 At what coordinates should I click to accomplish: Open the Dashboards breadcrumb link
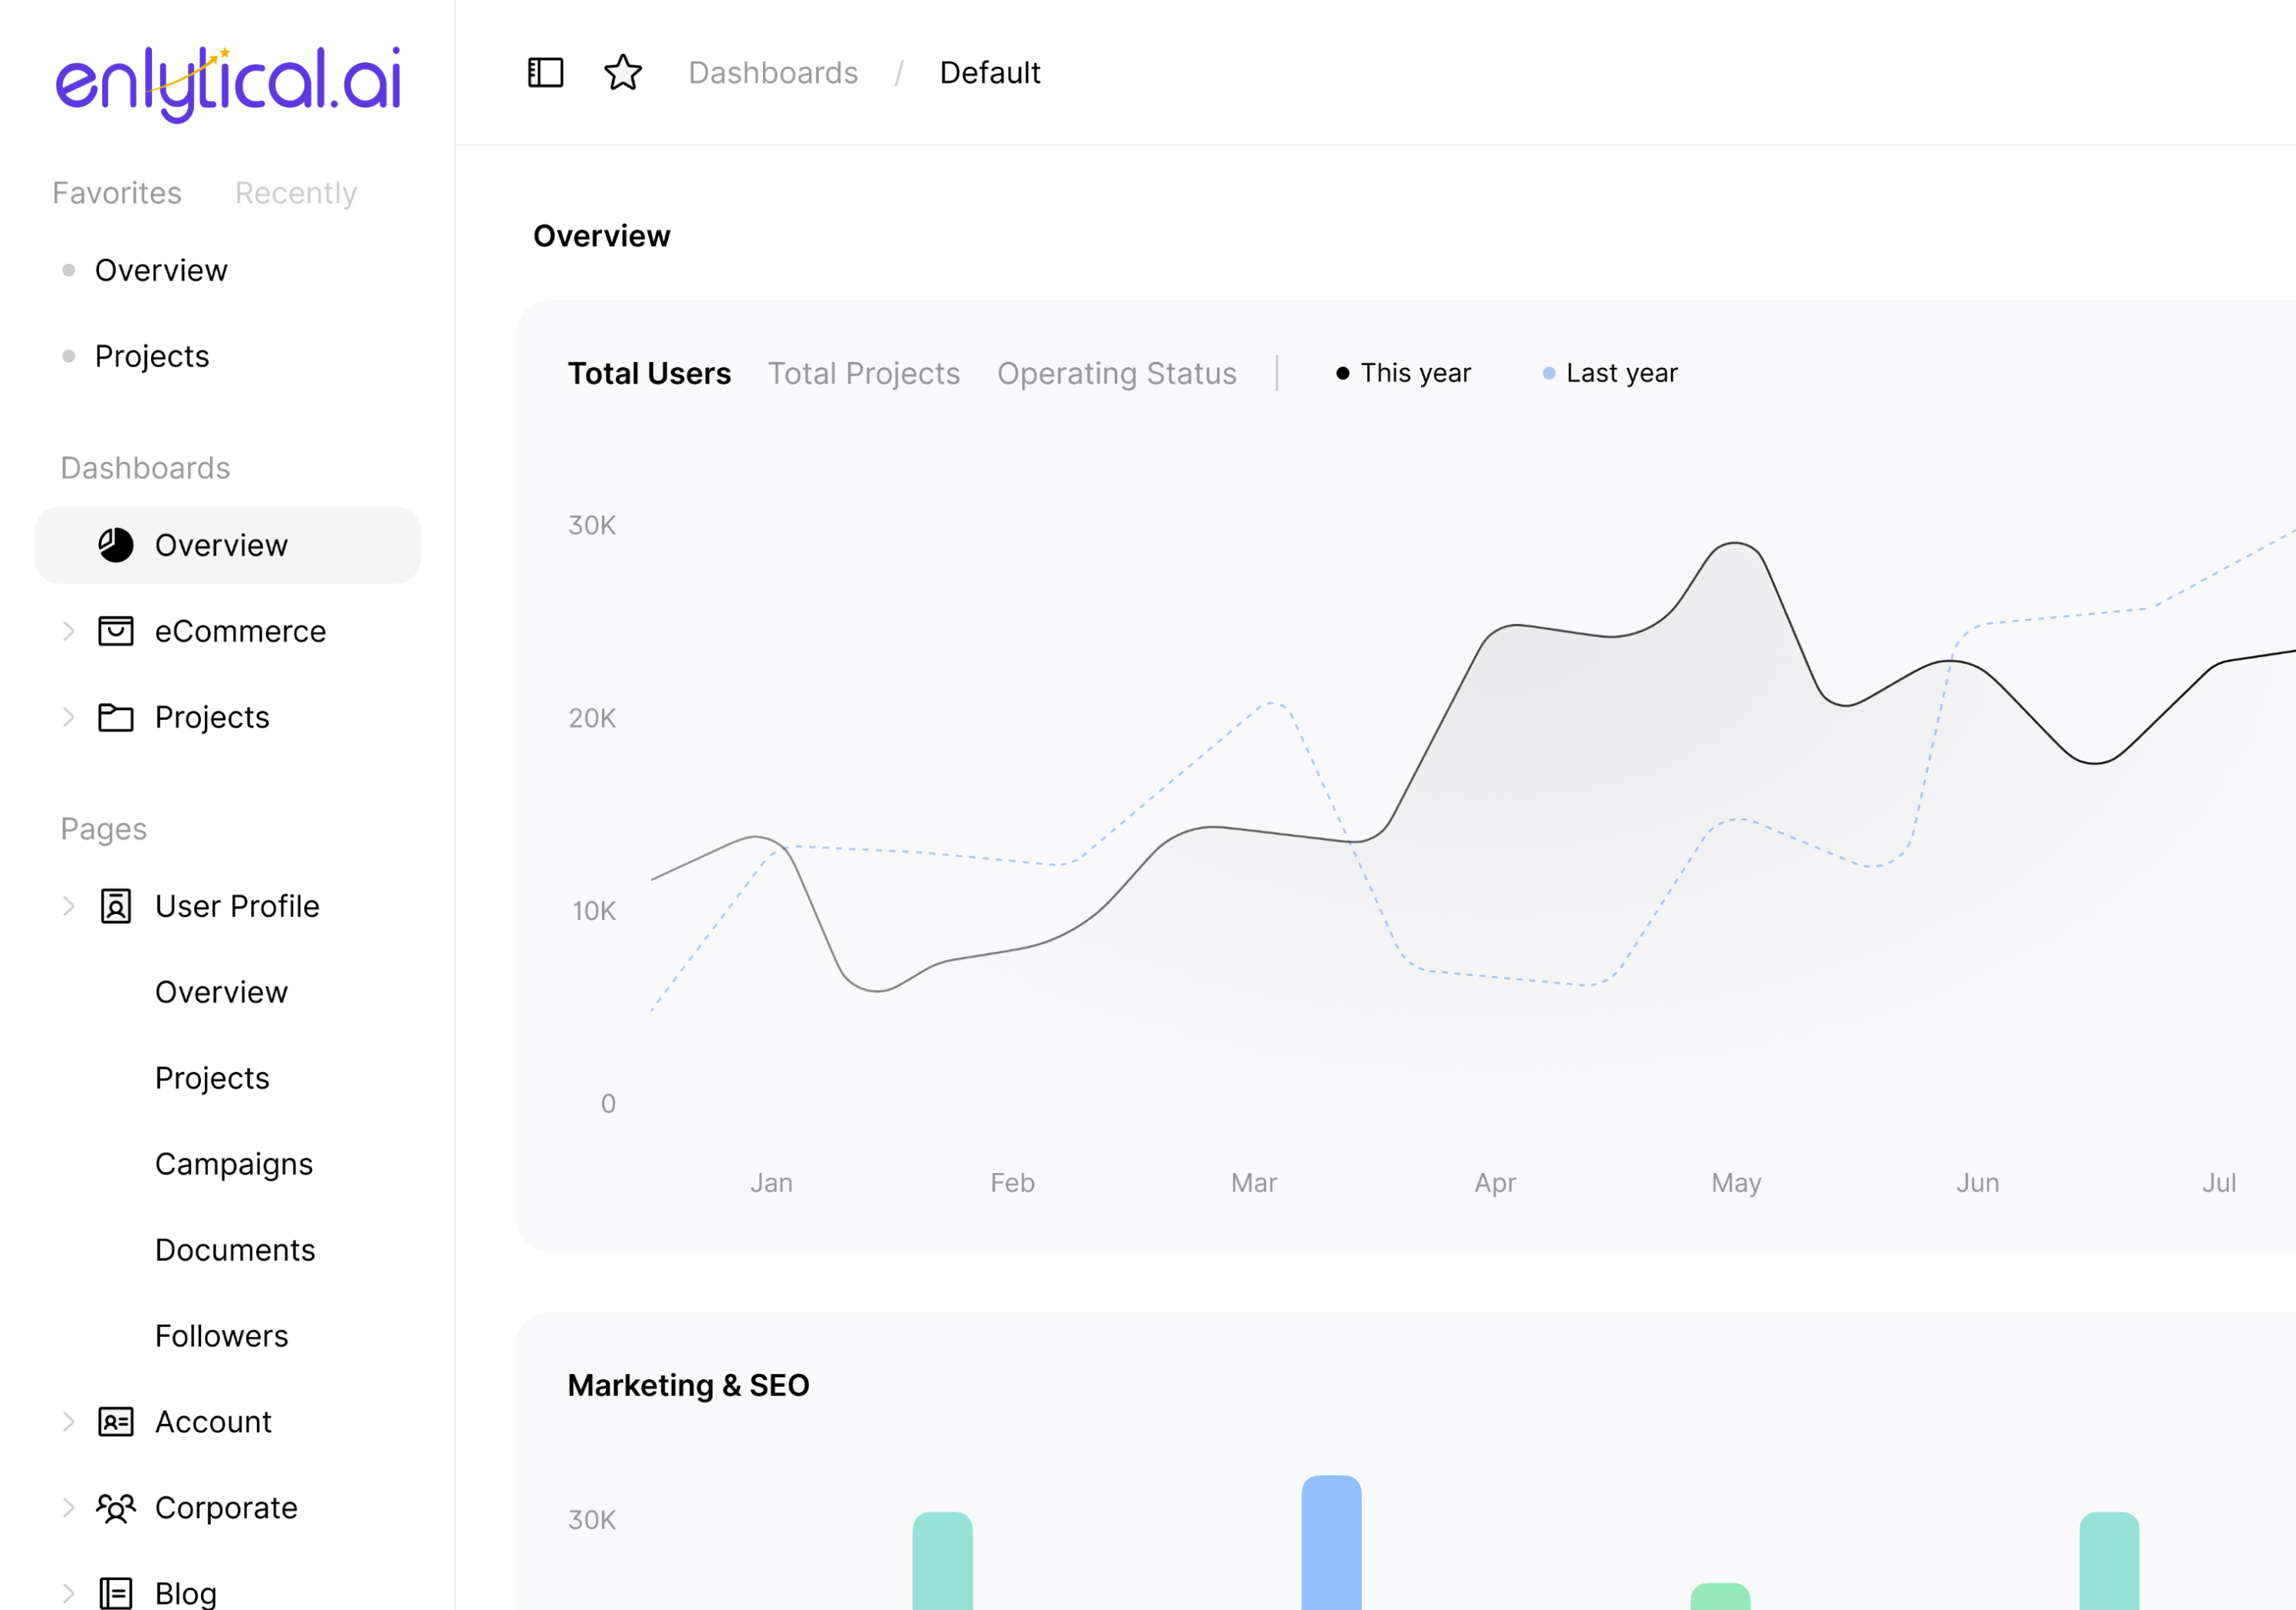[773, 73]
